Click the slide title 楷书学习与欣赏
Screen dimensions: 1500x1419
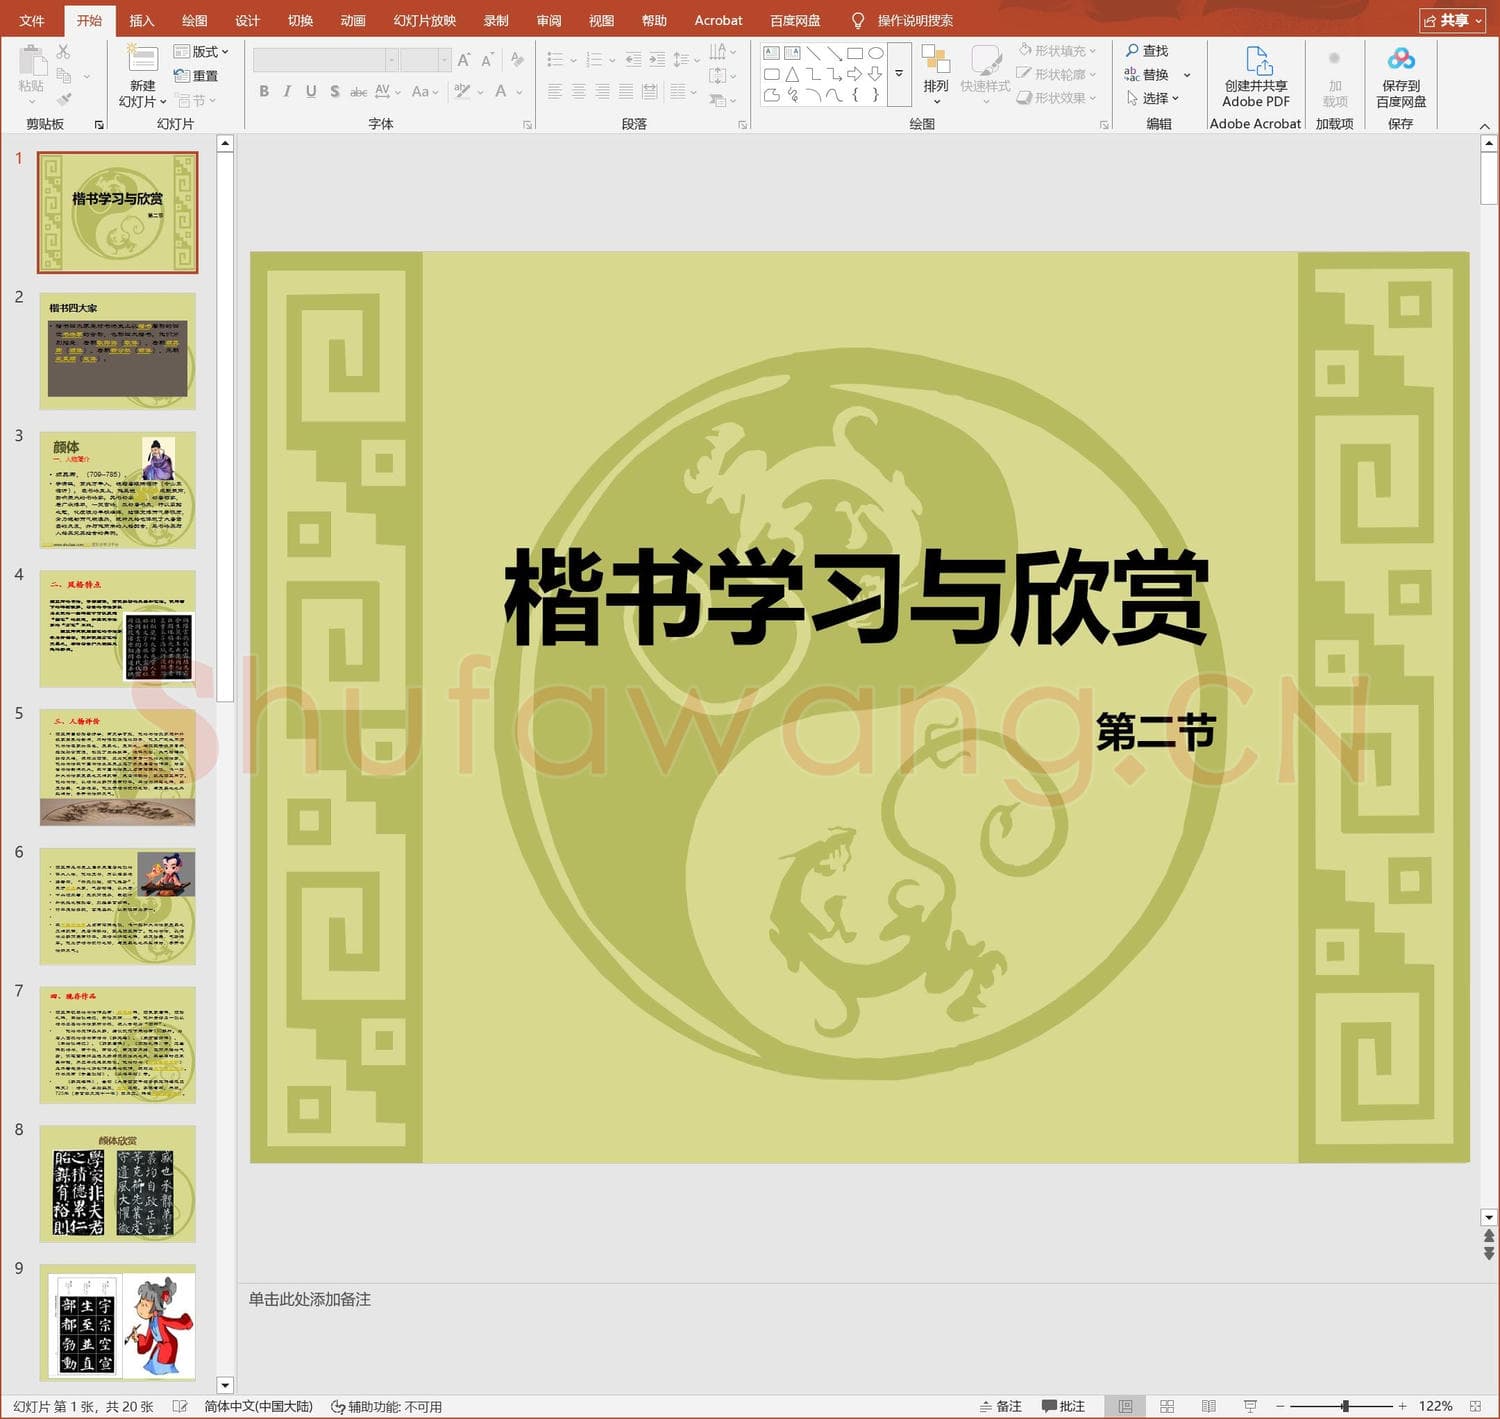(856, 597)
